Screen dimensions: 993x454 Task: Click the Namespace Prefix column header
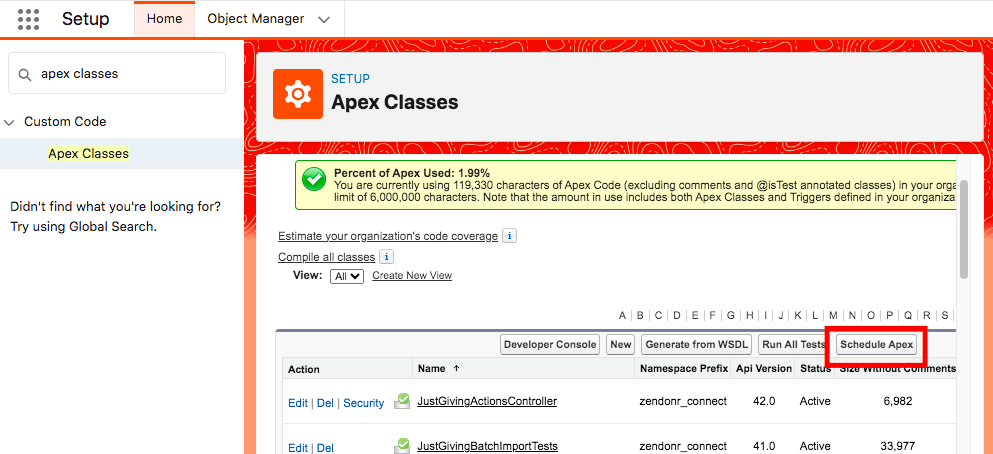click(683, 369)
